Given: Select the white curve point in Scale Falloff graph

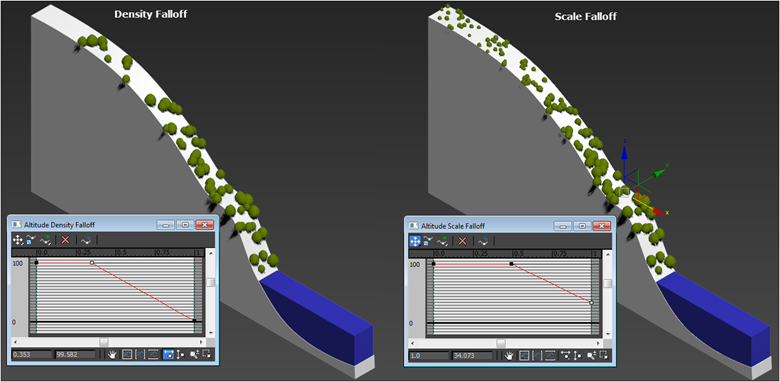Looking at the screenshot, I should (x=591, y=302).
